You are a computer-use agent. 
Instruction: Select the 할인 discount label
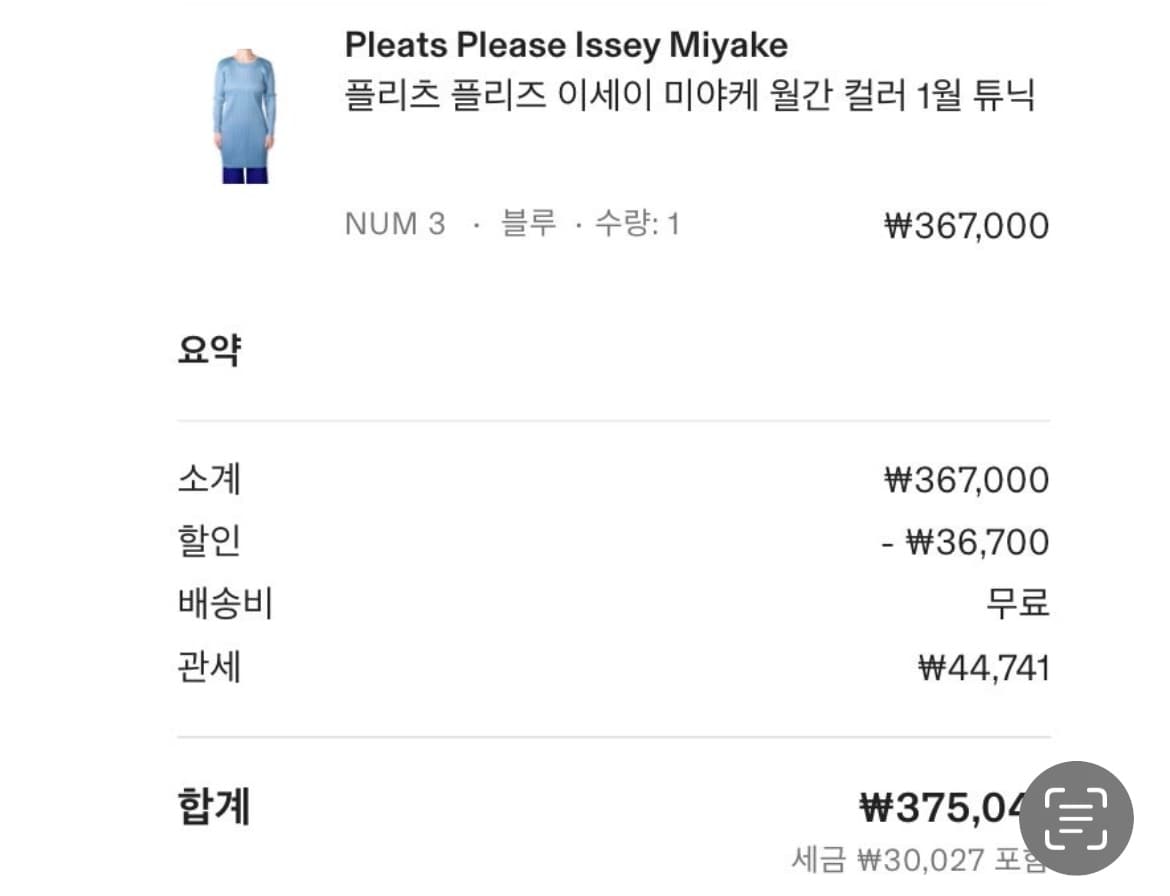tap(209, 540)
